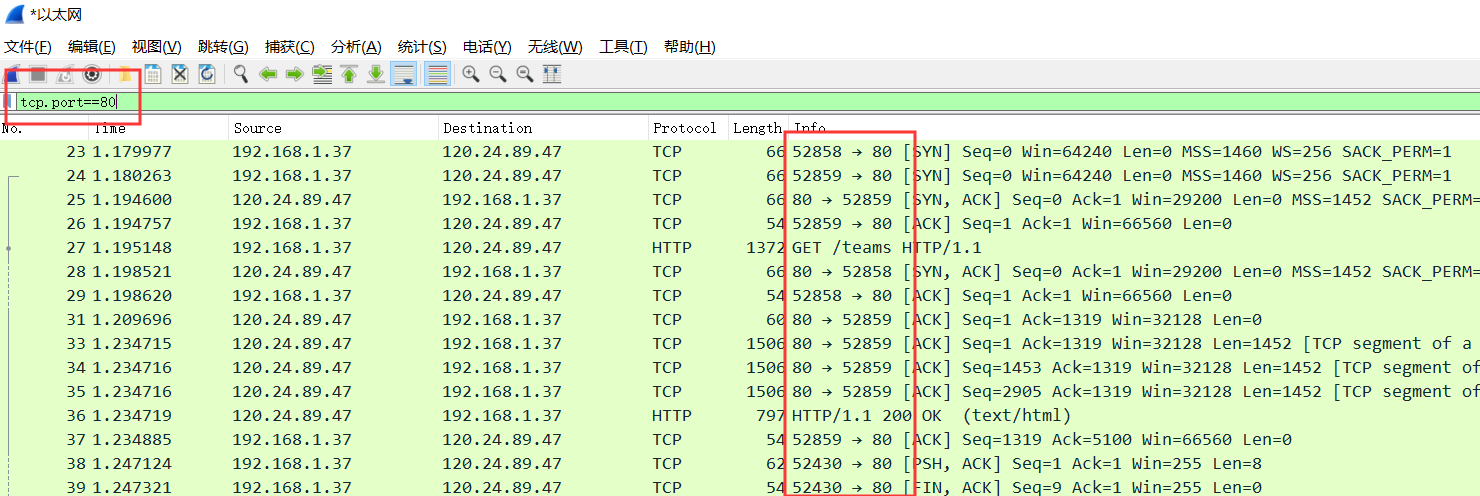Open the capture options gear icon
Viewport: 1480px width, 496px height.
(x=92, y=74)
